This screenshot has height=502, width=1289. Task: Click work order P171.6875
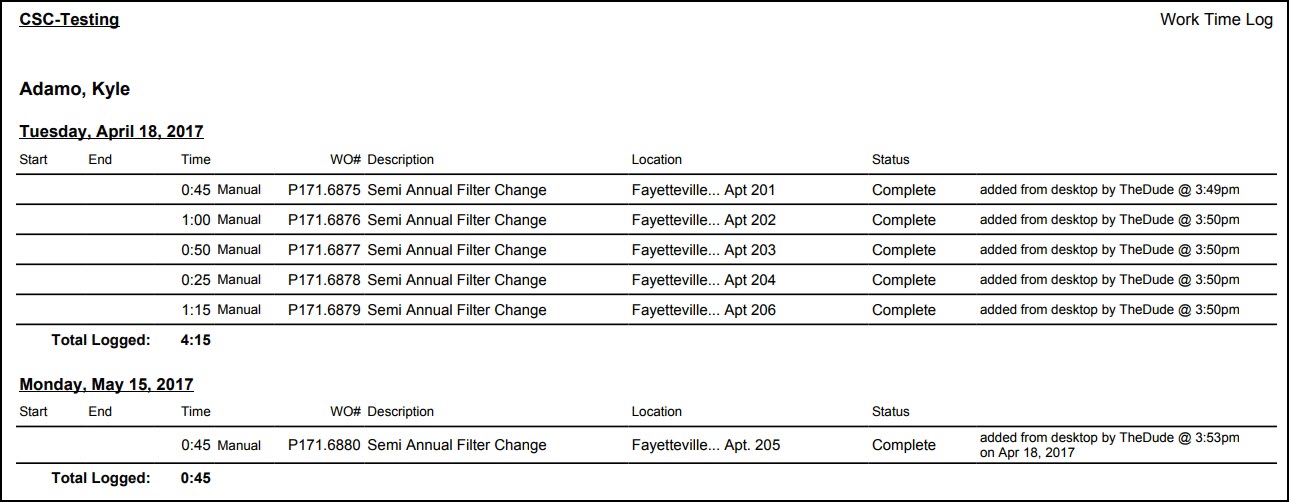coord(324,190)
